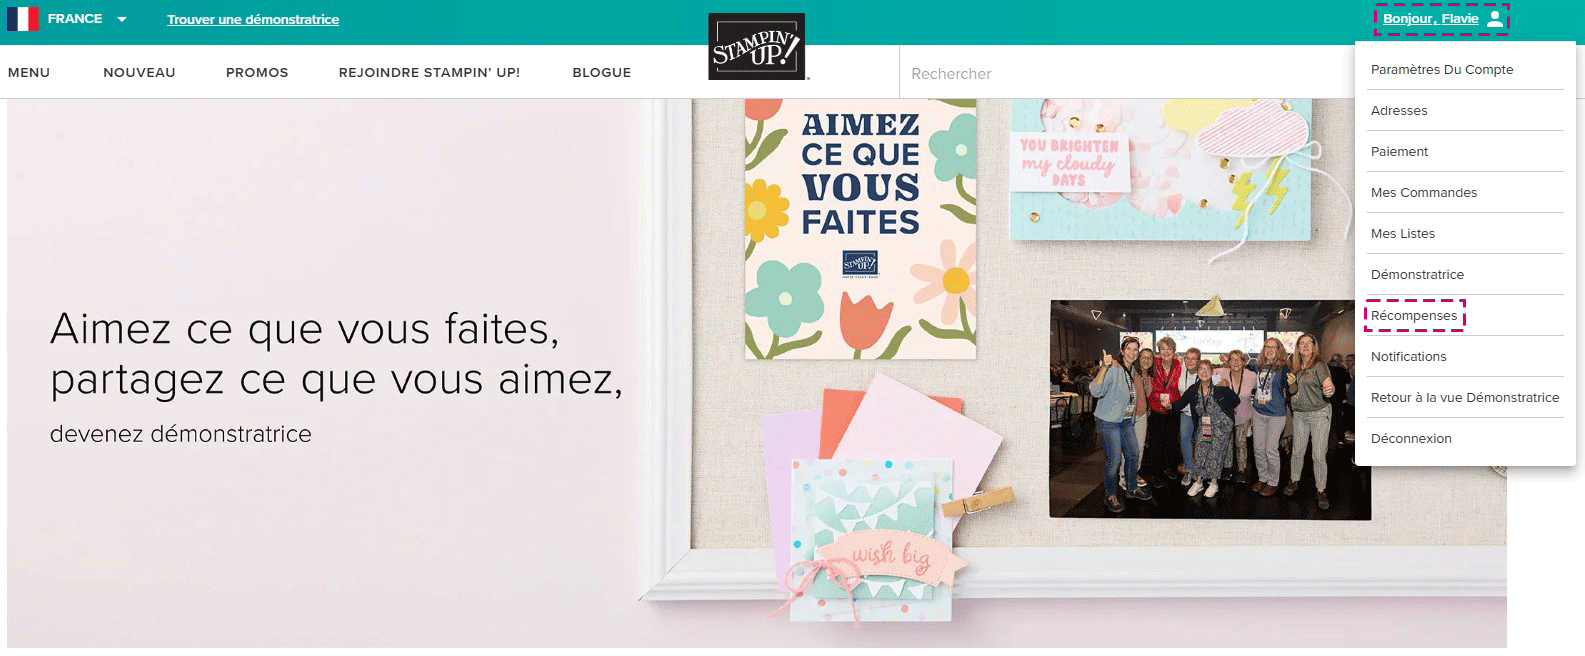Focus the Rechercher search field
1585x656 pixels.
coord(1125,73)
